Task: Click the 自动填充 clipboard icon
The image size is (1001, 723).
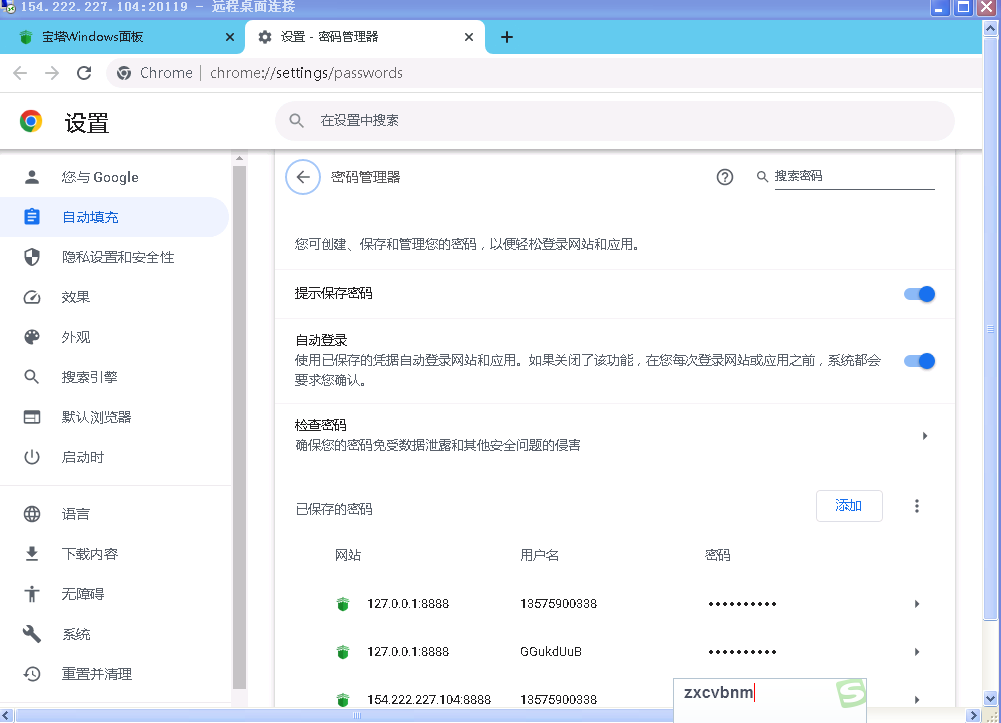Action: point(32,217)
